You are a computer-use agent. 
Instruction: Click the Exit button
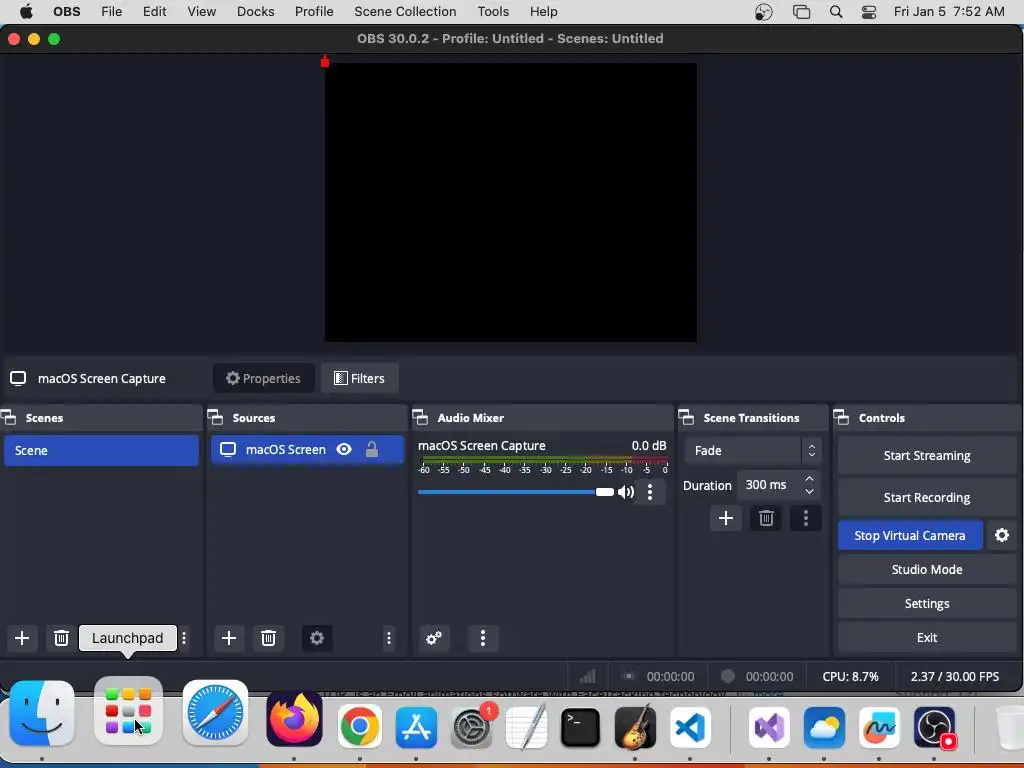927,637
